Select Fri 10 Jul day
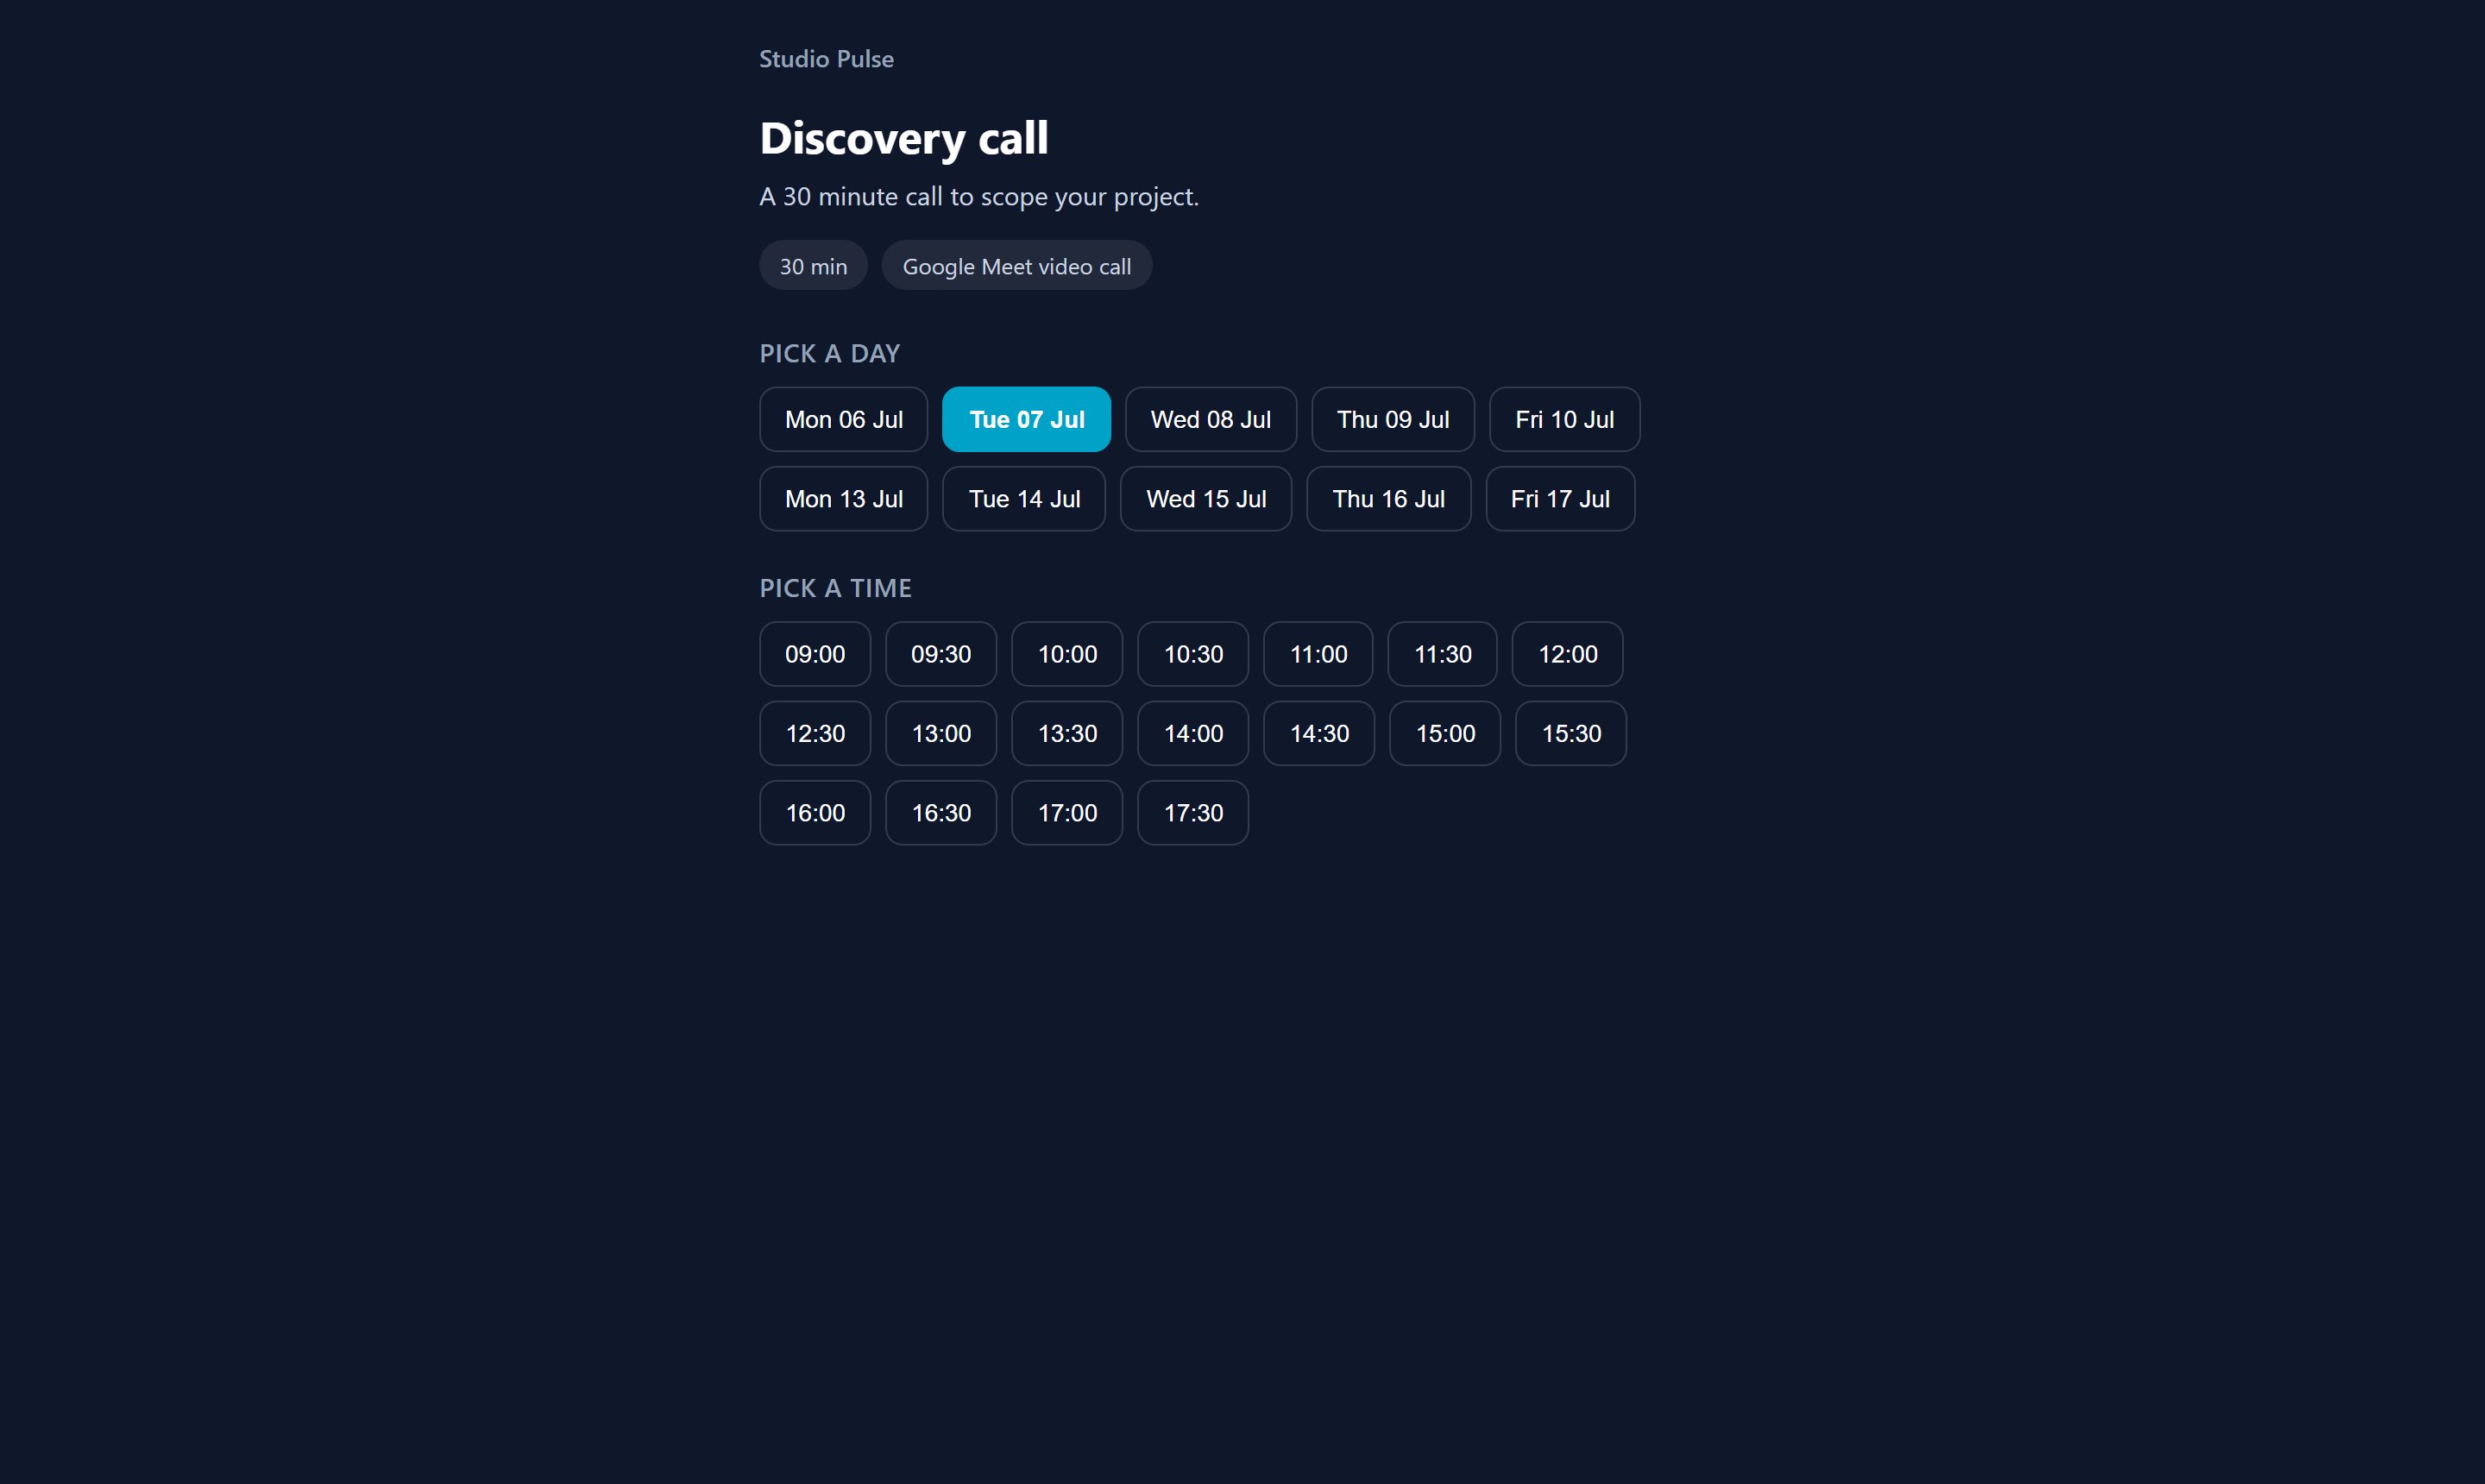This screenshot has width=2485, height=1484. click(x=1564, y=419)
